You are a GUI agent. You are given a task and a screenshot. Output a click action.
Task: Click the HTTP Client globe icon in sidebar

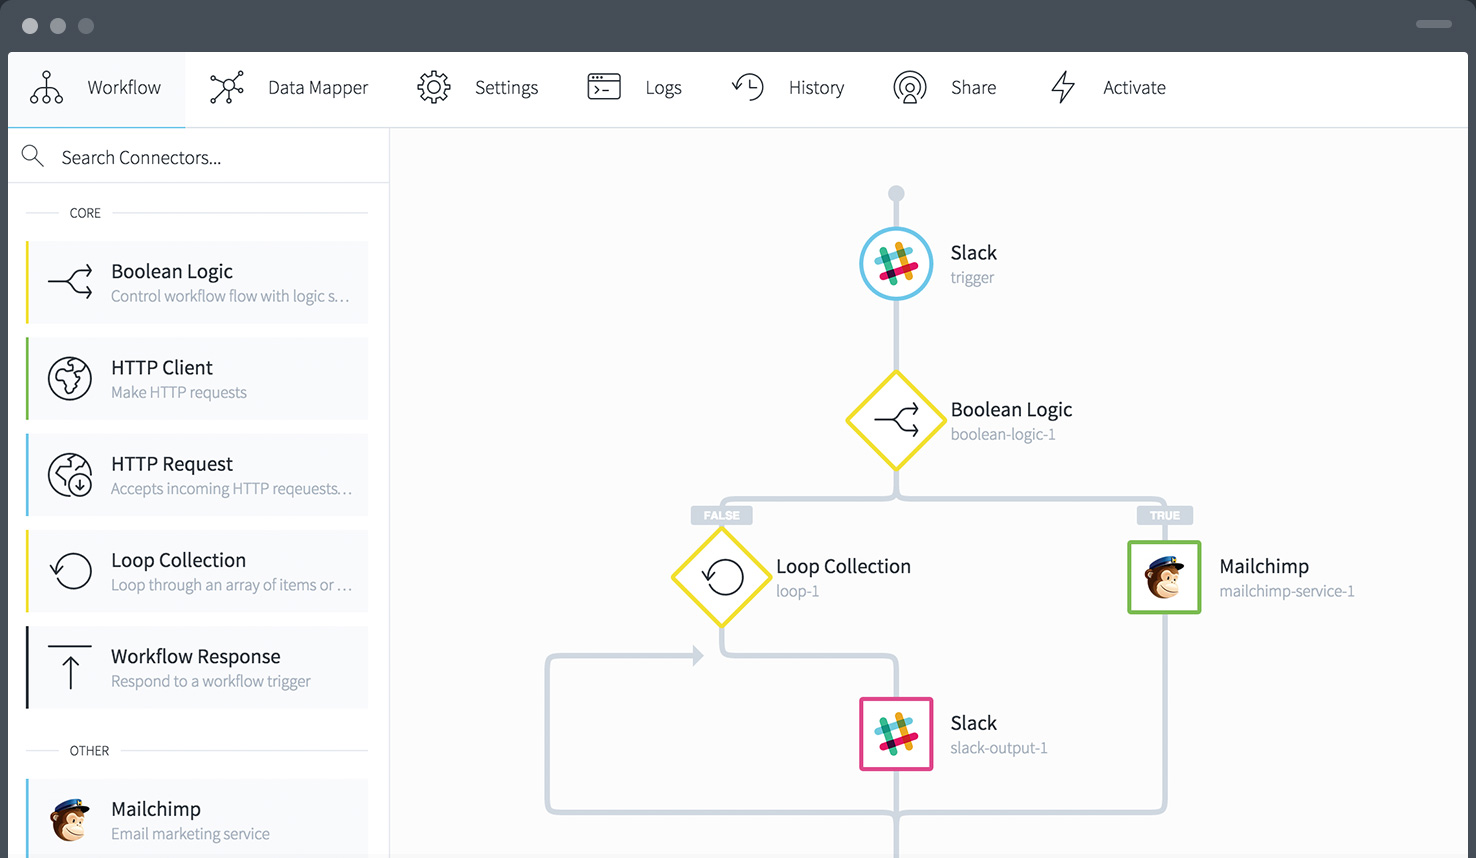click(x=70, y=379)
